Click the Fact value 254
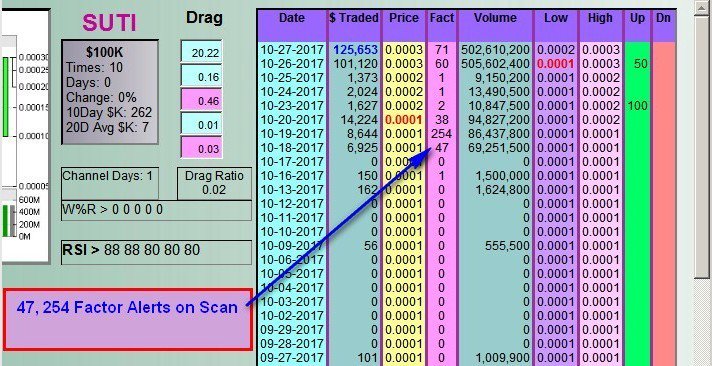The height and width of the screenshot is (366, 712). tap(442, 134)
